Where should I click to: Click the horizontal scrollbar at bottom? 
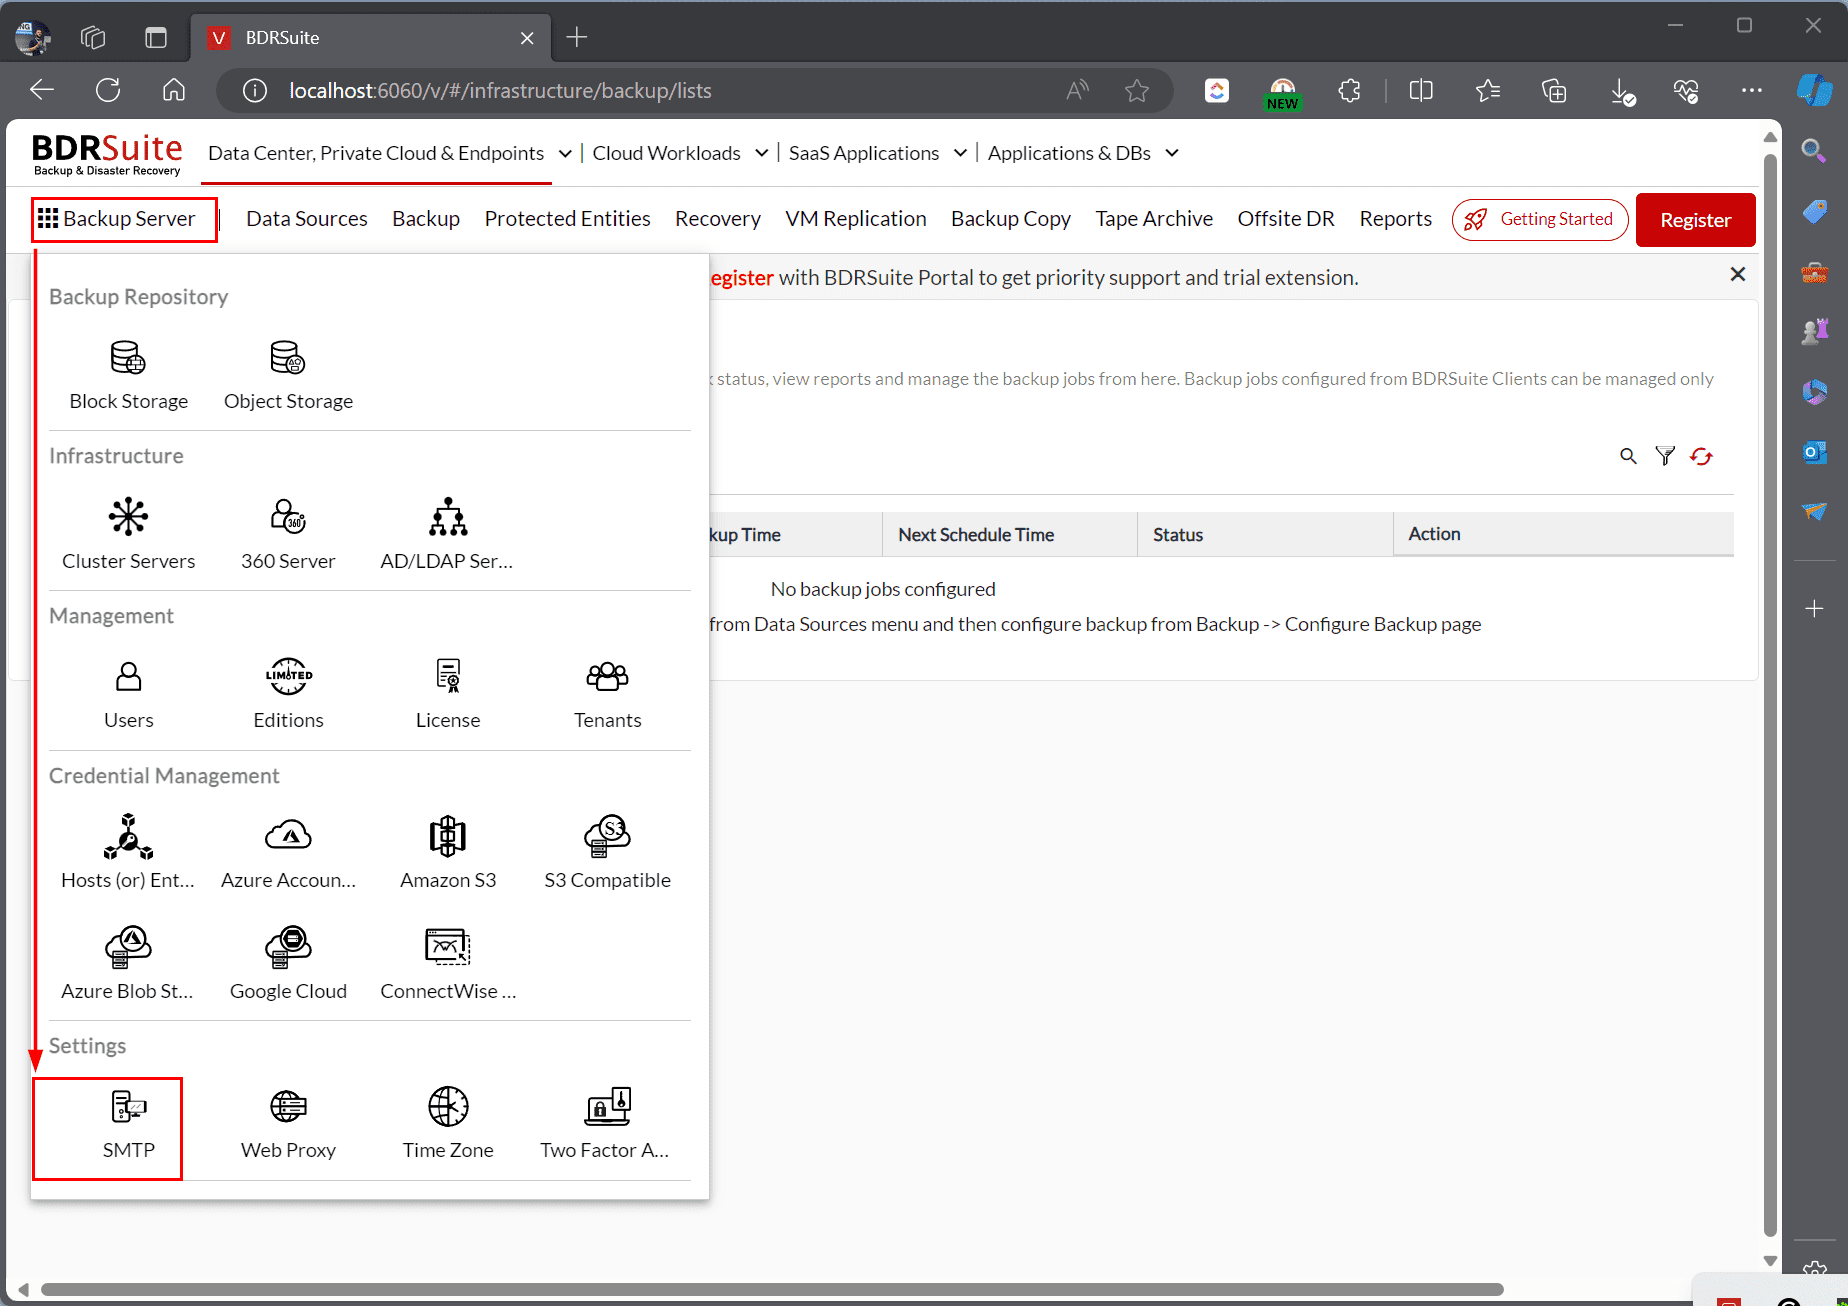pyautogui.click(x=772, y=1289)
